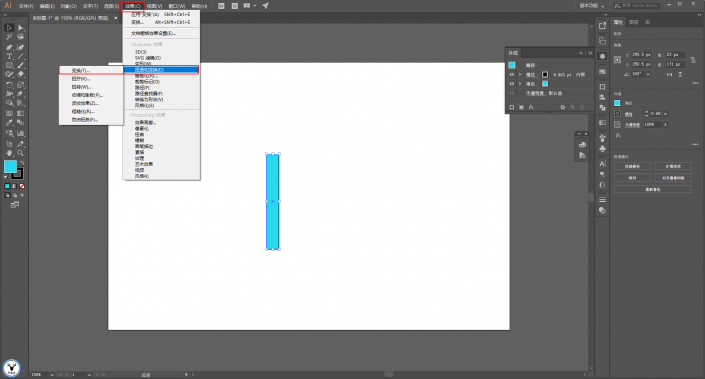Screen dimensions: 705x379
Task: Toggle stroke visibility eye in Appearance panel
Action: [x=512, y=75]
